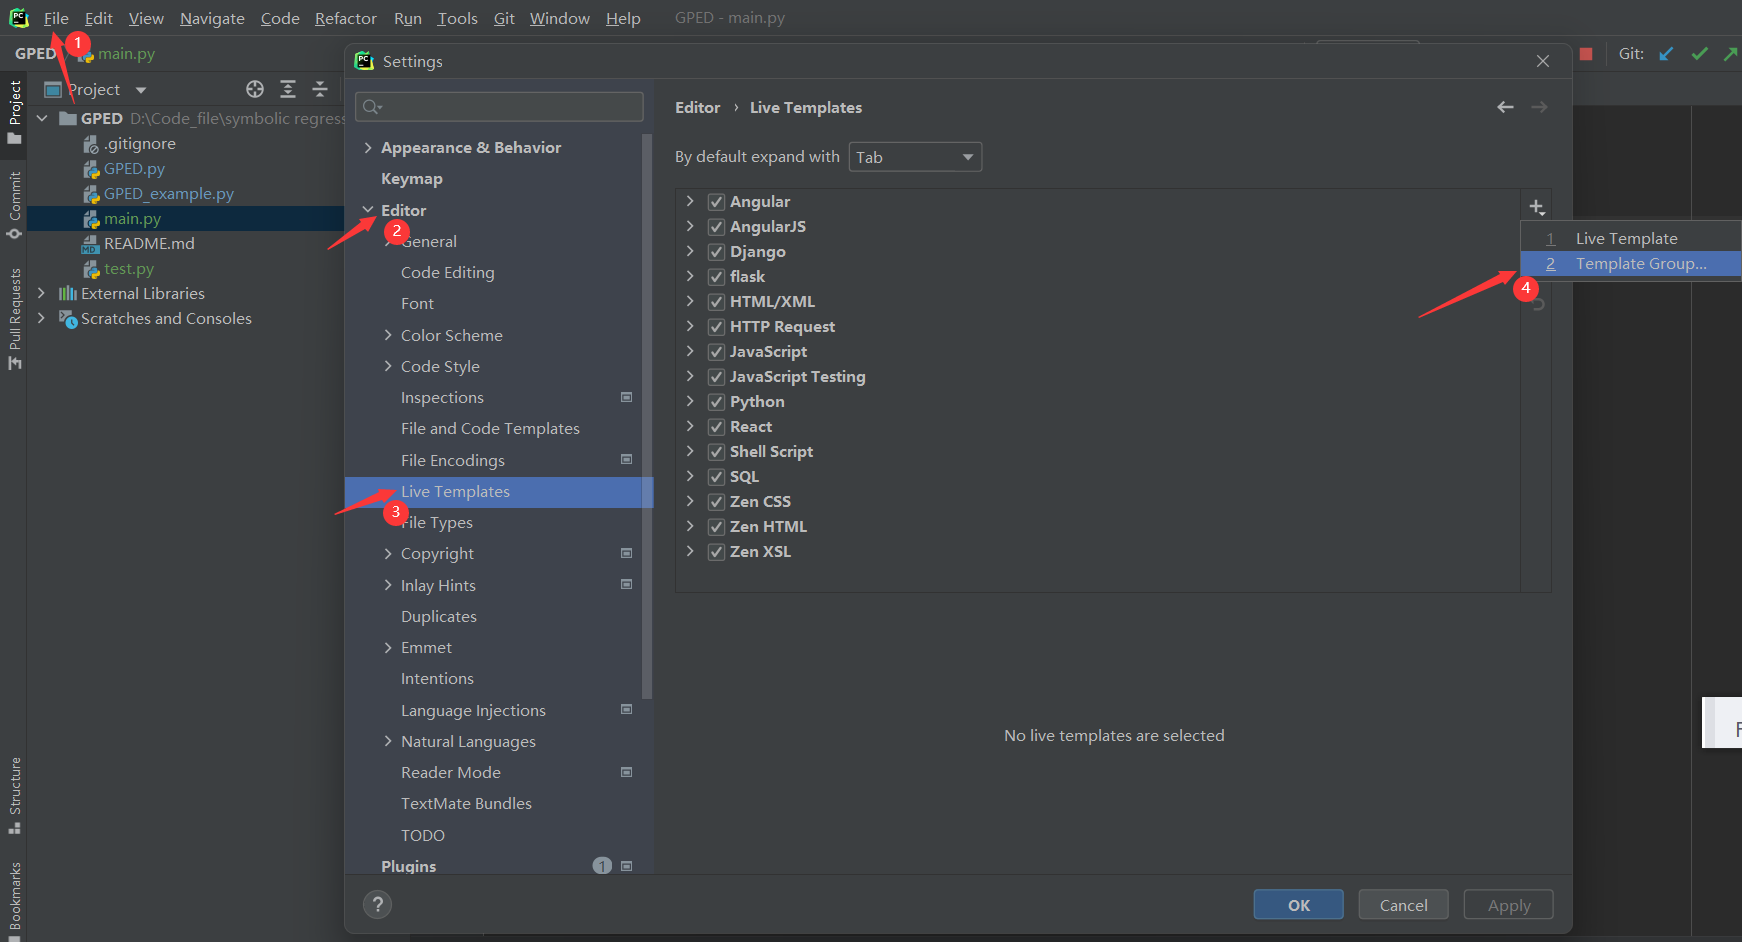The width and height of the screenshot is (1742, 942).
Task: Uncheck the AngularJS template group checkbox
Action: pos(716,227)
